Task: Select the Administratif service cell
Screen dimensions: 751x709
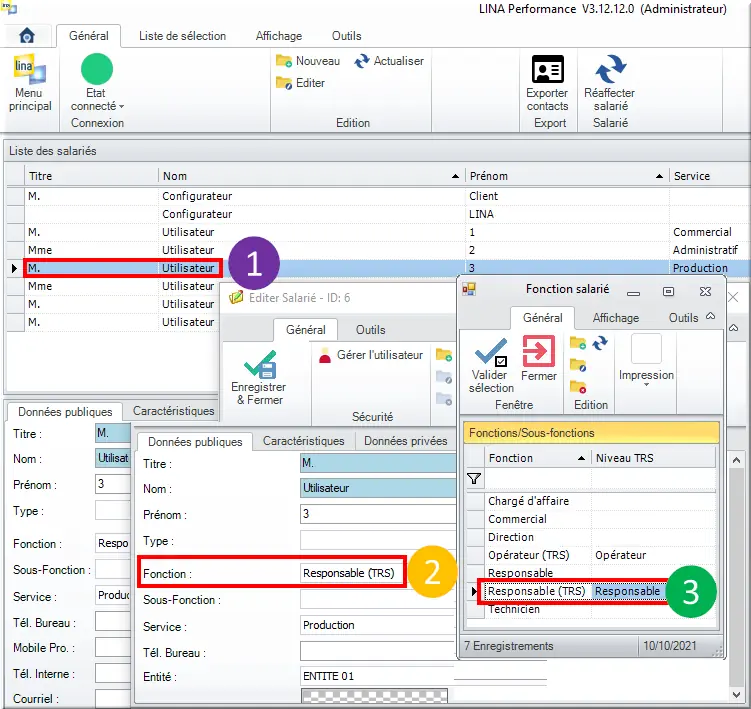Action: point(709,250)
